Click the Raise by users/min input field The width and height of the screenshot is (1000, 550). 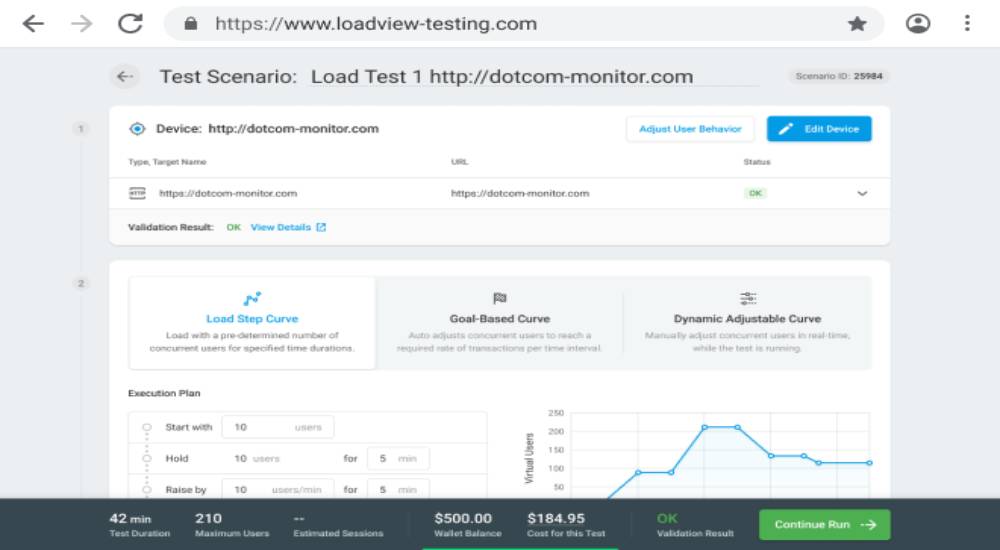tap(277, 489)
